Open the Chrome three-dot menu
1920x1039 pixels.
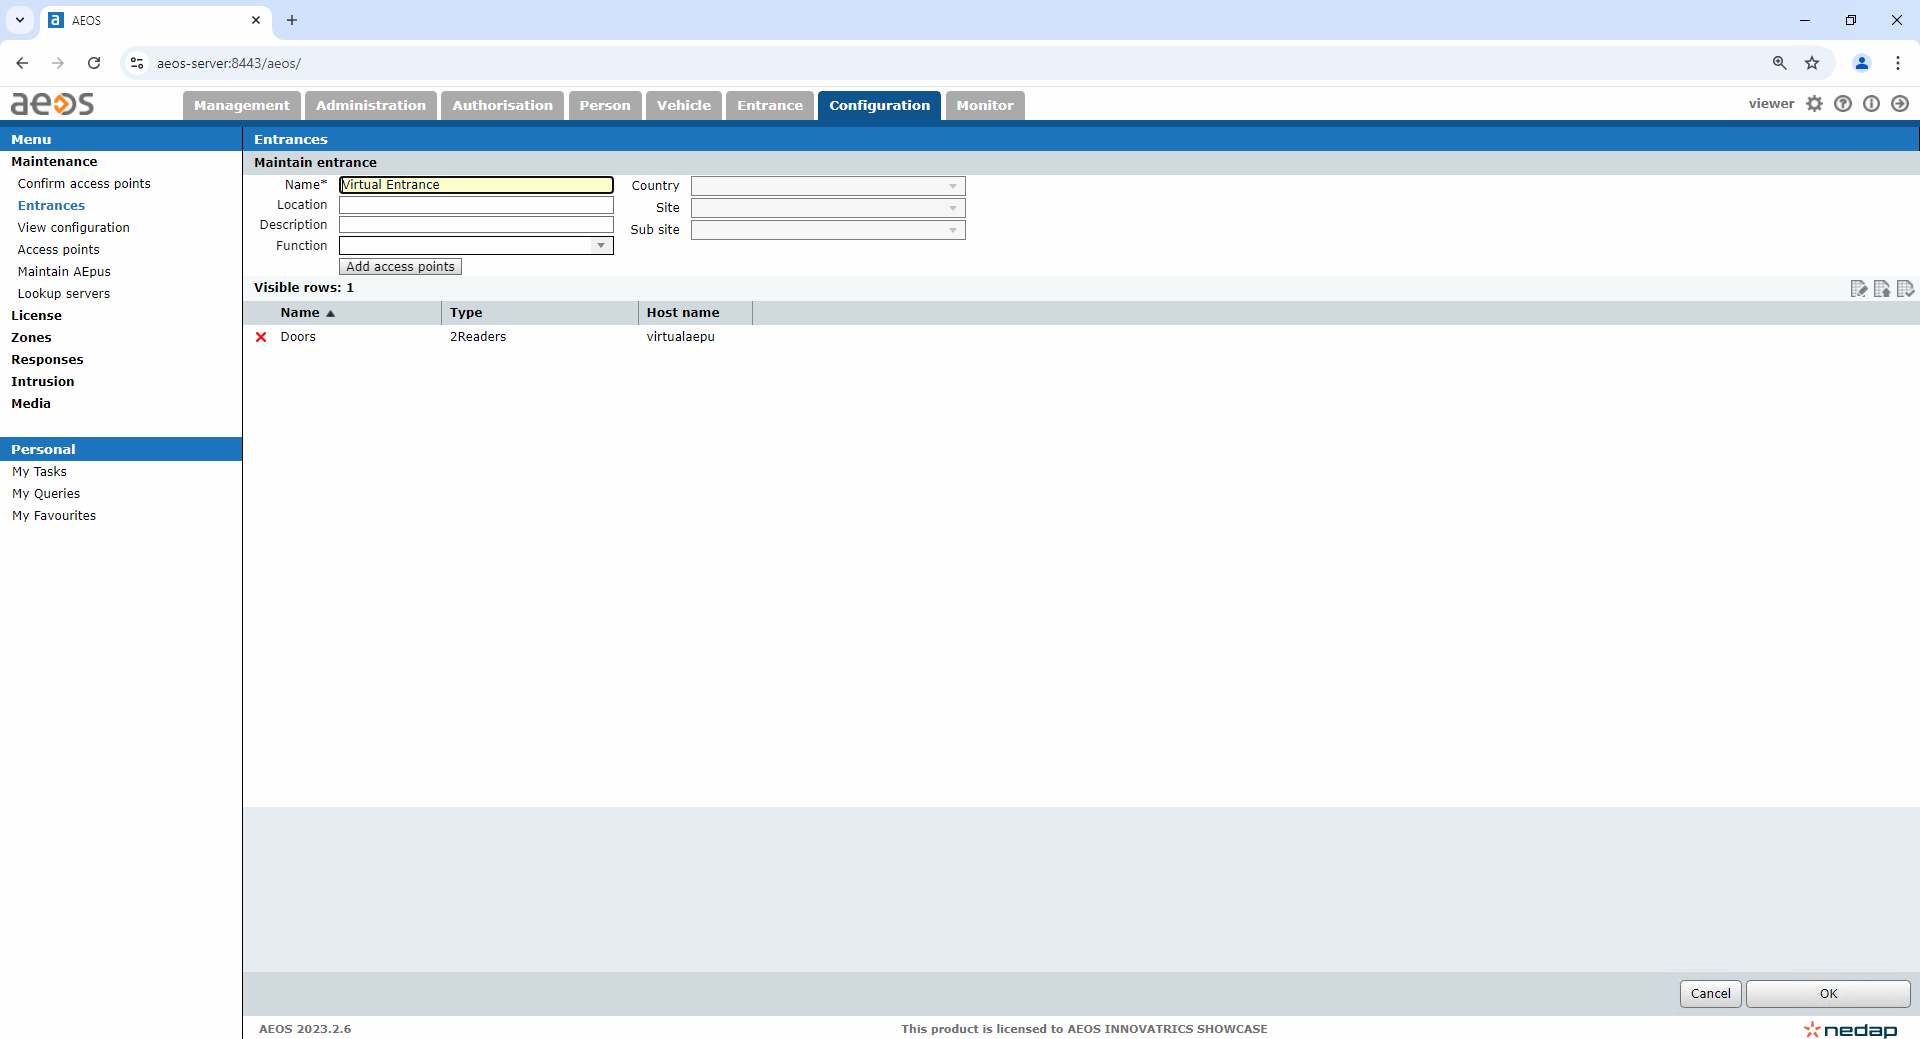pos(1898,63)
